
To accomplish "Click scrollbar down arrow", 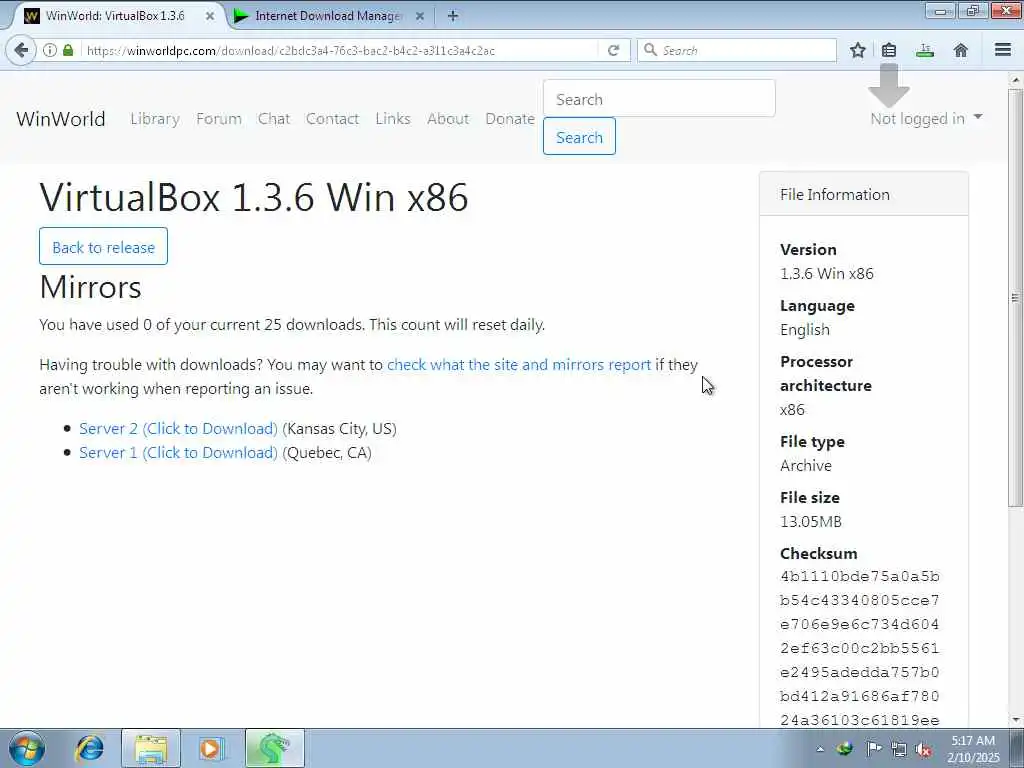I will [x=1015, y=720].
